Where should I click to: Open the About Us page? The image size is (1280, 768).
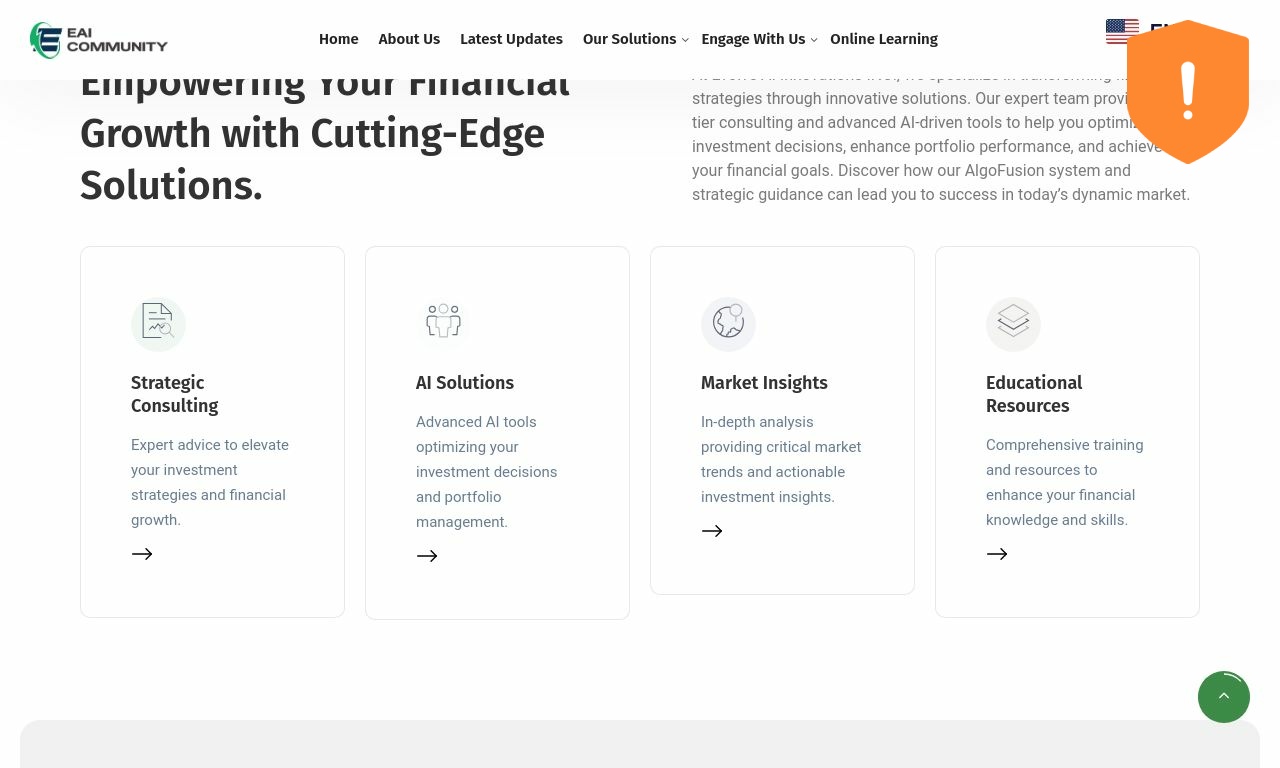pos(409,40)
